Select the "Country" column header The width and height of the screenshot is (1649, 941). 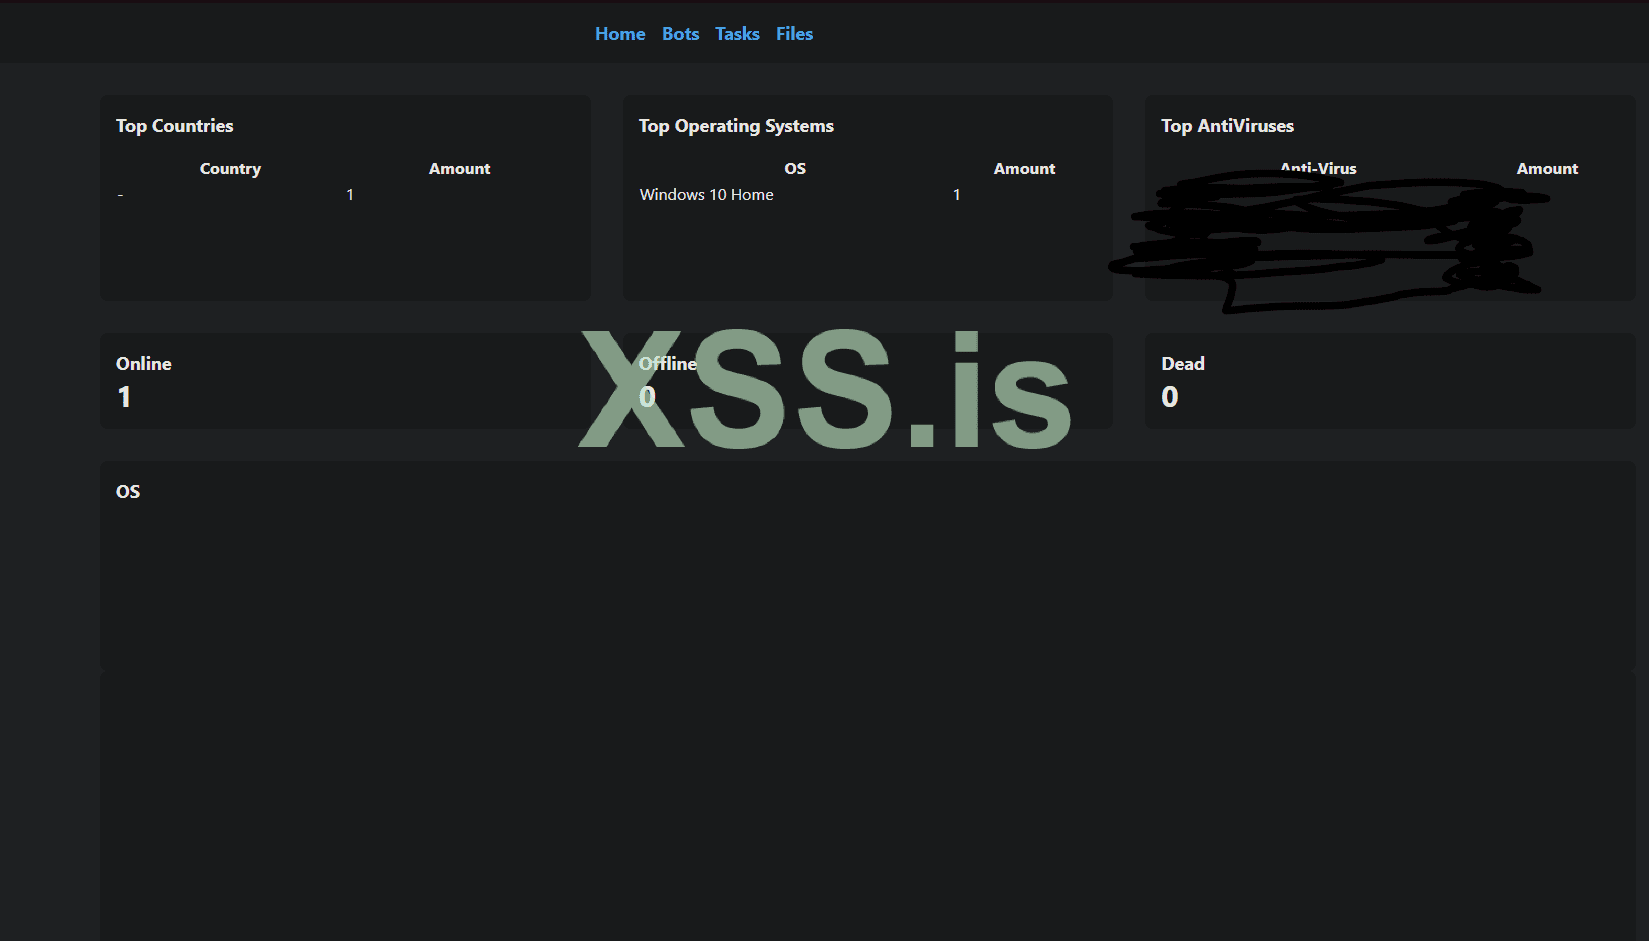coord(230,169)
